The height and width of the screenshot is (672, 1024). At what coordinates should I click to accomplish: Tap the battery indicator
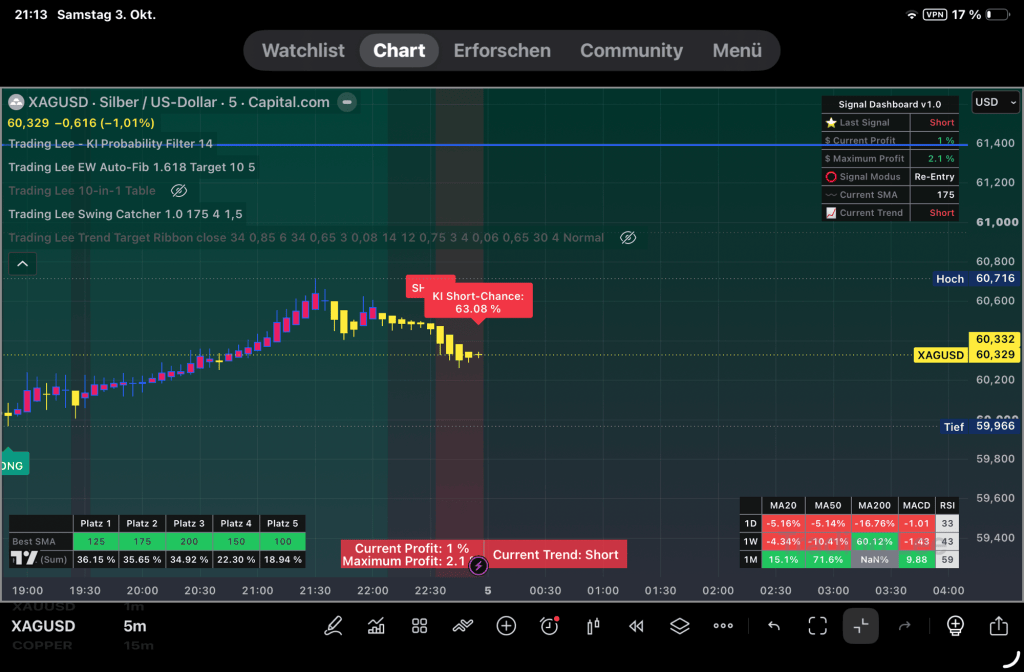[998, 14]
